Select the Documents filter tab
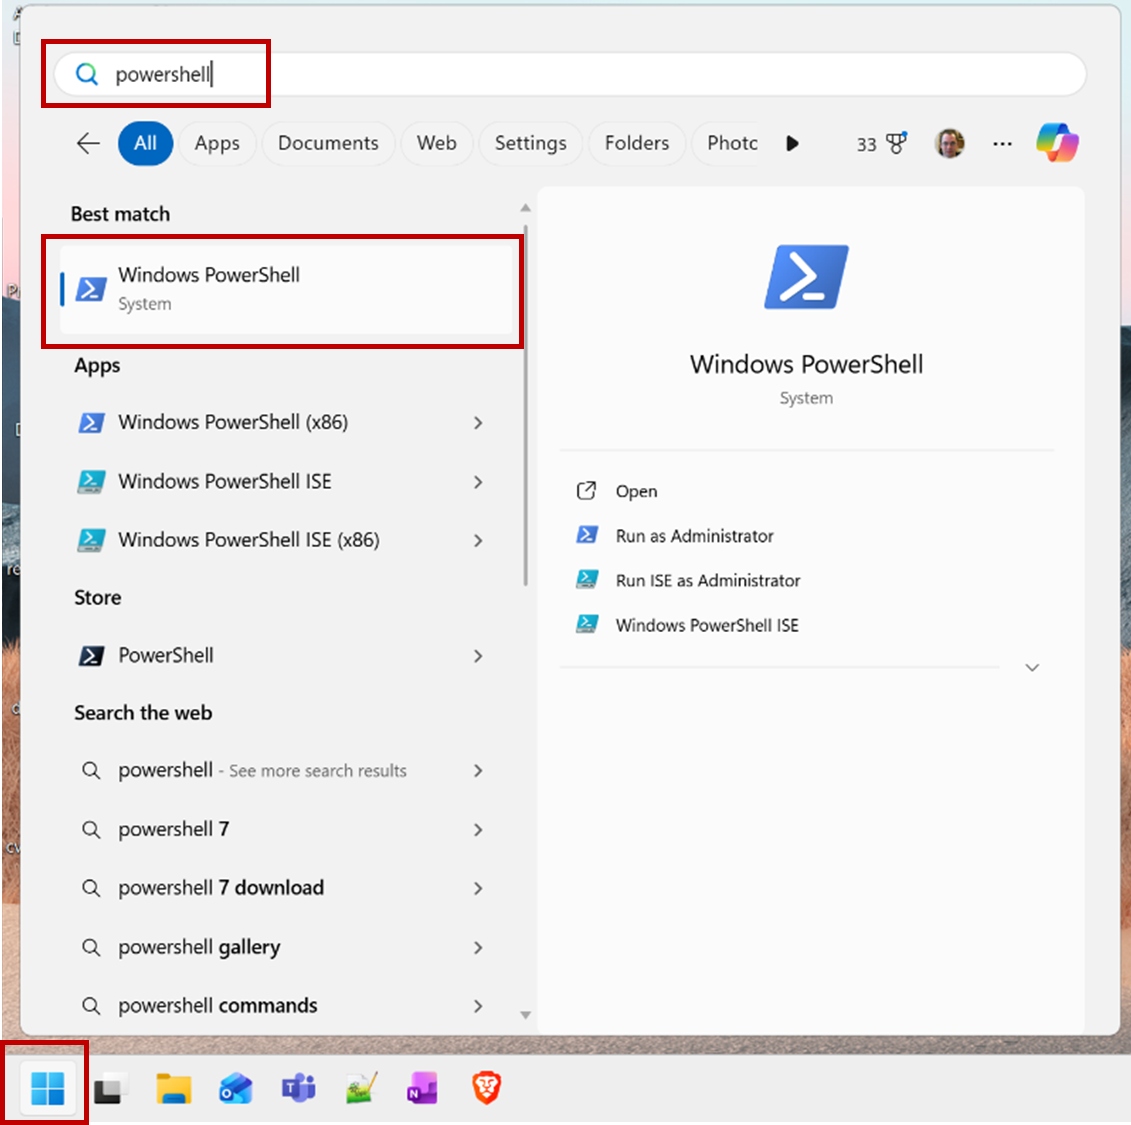 (x=328, y=143)
